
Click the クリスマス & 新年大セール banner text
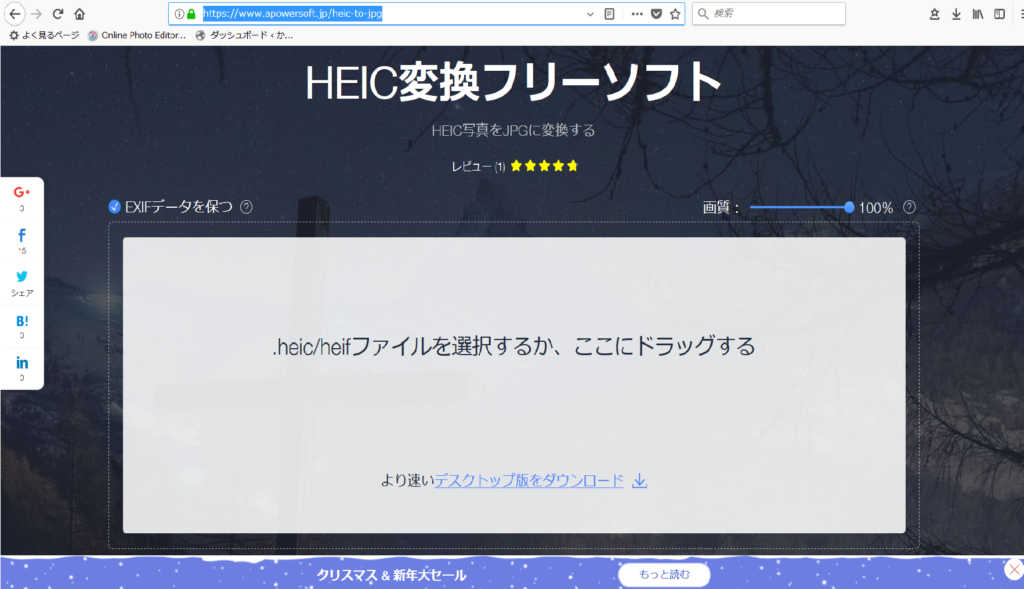coord(391,575)
